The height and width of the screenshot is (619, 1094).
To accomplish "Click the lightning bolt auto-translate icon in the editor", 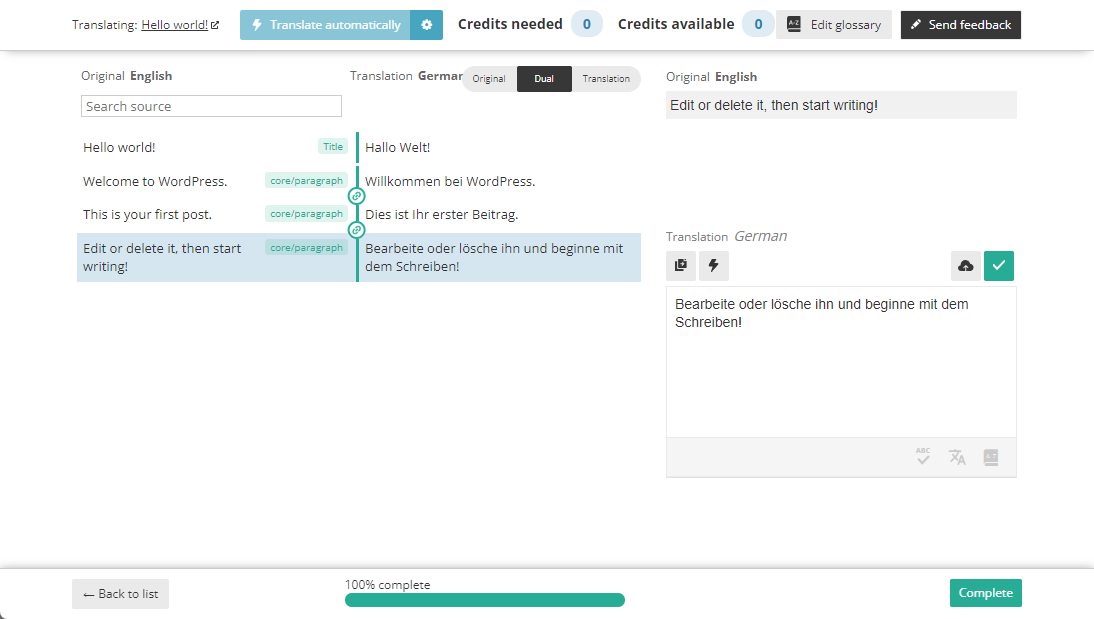I will tap(714, 265).
